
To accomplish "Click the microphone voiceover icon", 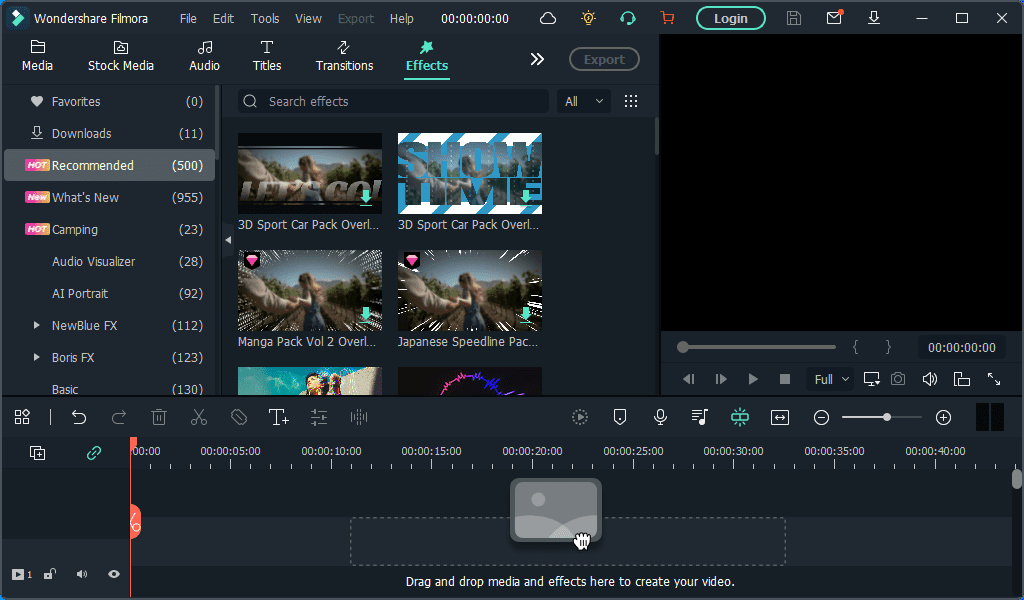I will click(x=660, y=417).
